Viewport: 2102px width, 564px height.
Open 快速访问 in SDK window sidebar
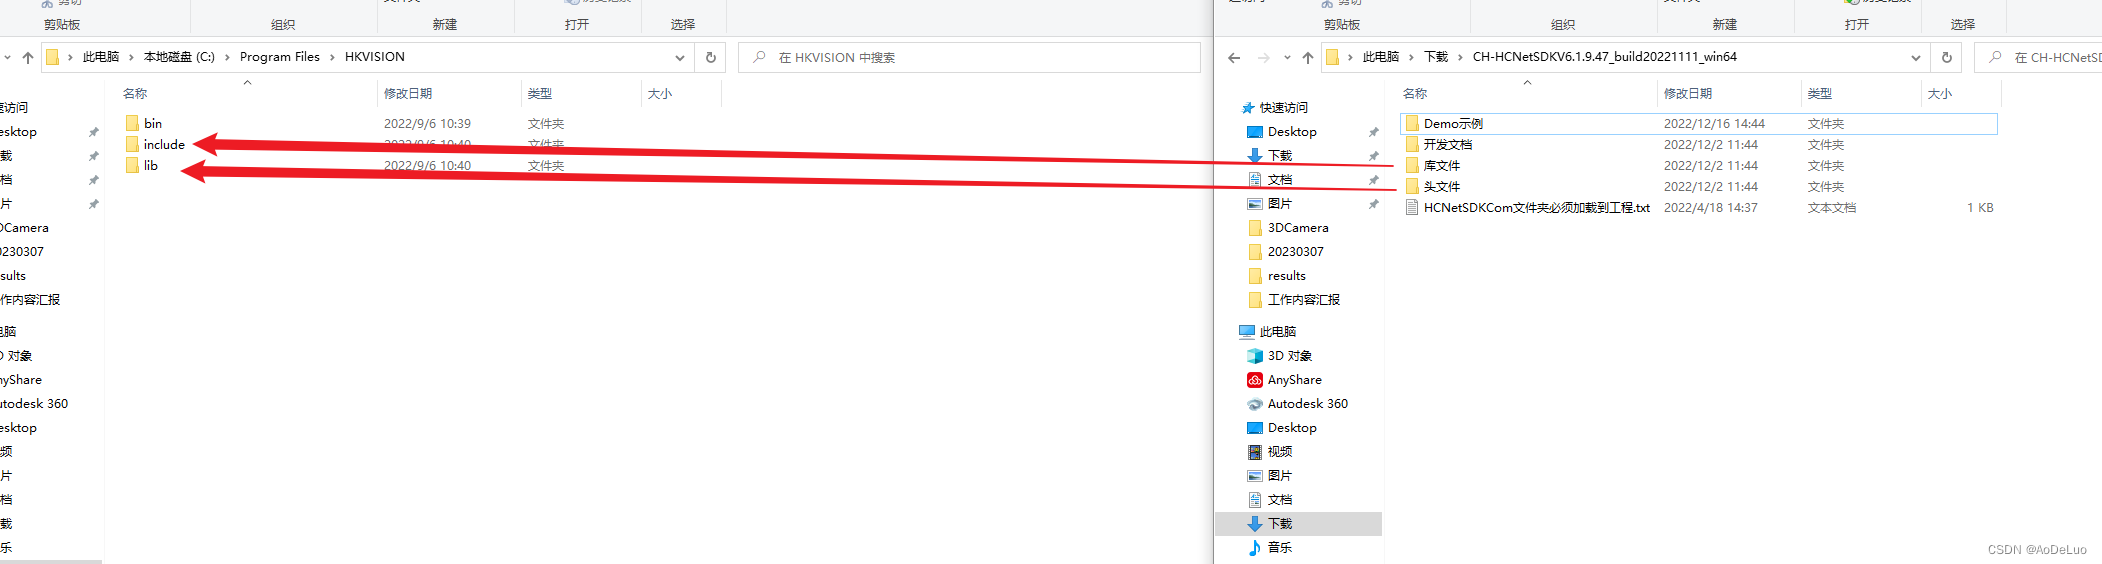(1283, 107)
